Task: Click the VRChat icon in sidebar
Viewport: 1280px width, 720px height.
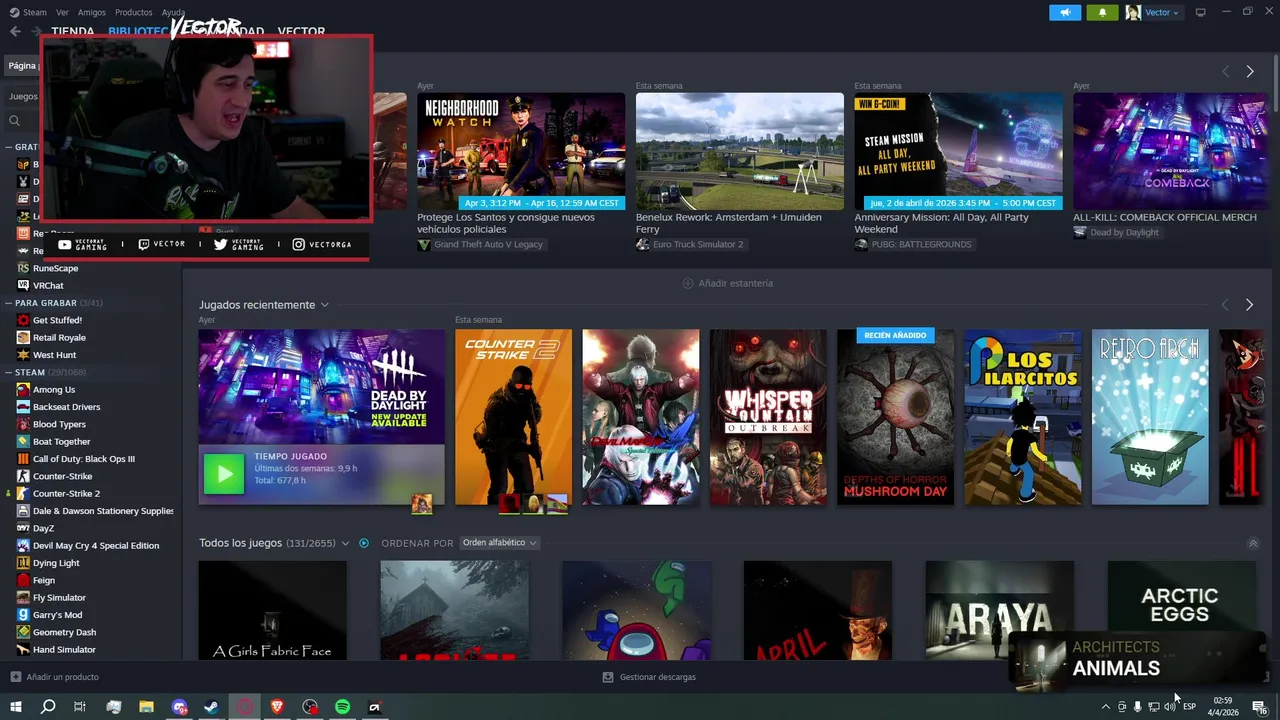Action: pyautogui.click(x=23, y=286)
